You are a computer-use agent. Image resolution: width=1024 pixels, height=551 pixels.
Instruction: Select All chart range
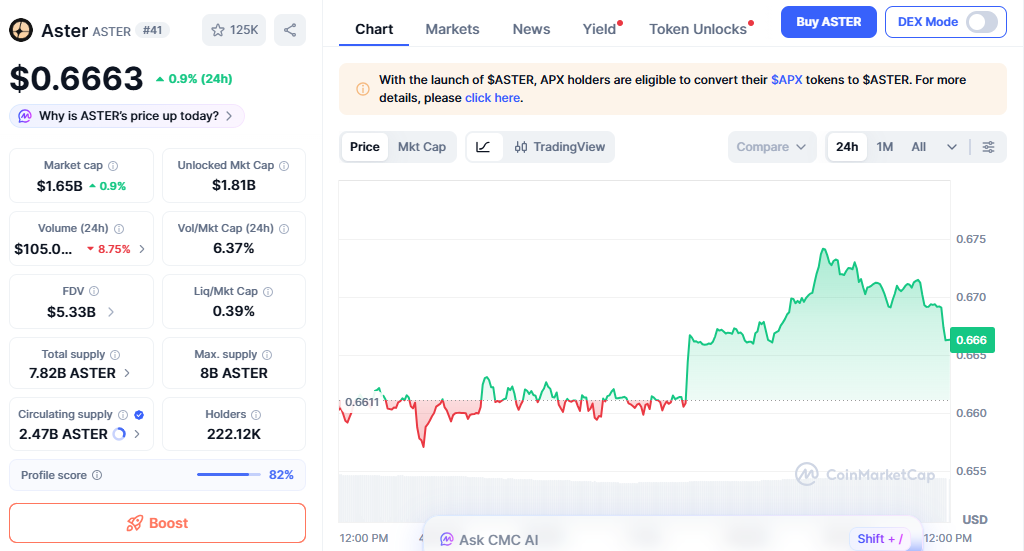point(919,147)
